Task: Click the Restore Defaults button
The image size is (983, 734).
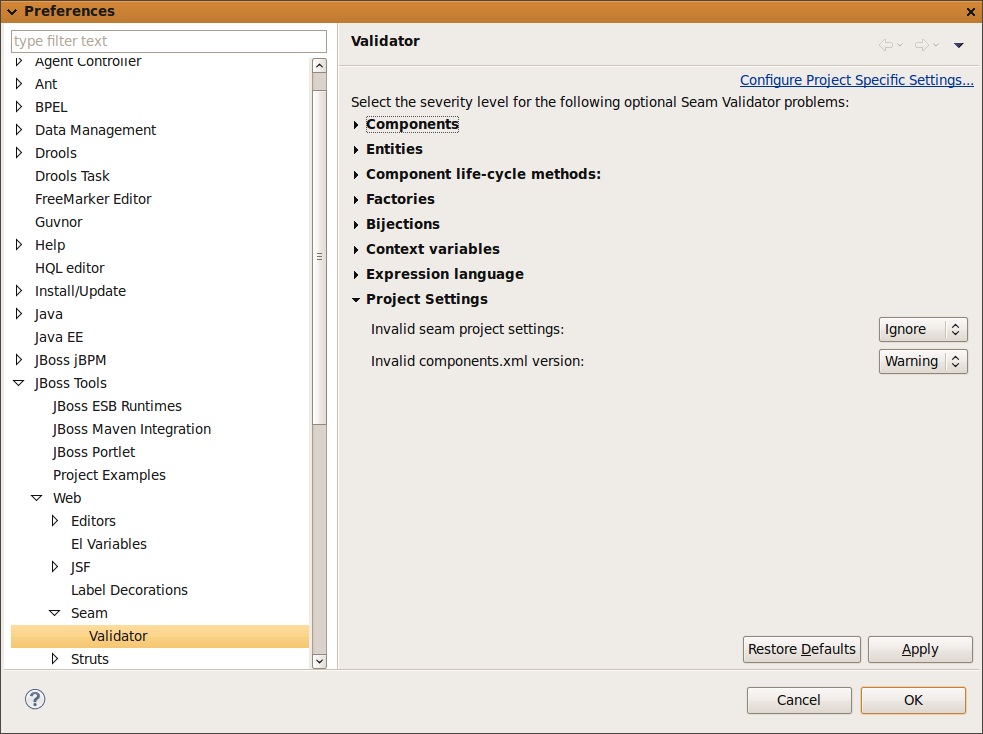Action: pos(802,649)
